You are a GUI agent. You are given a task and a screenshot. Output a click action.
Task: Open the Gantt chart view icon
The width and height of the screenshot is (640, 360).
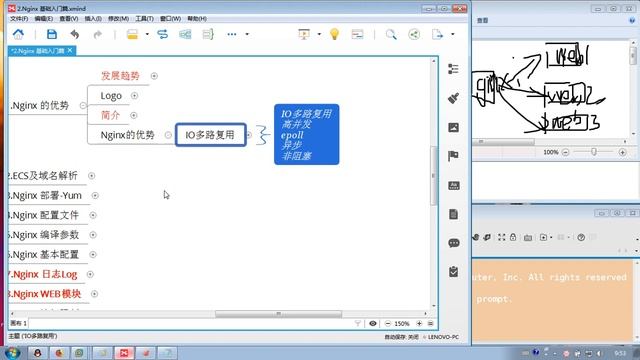coord(357,34)
